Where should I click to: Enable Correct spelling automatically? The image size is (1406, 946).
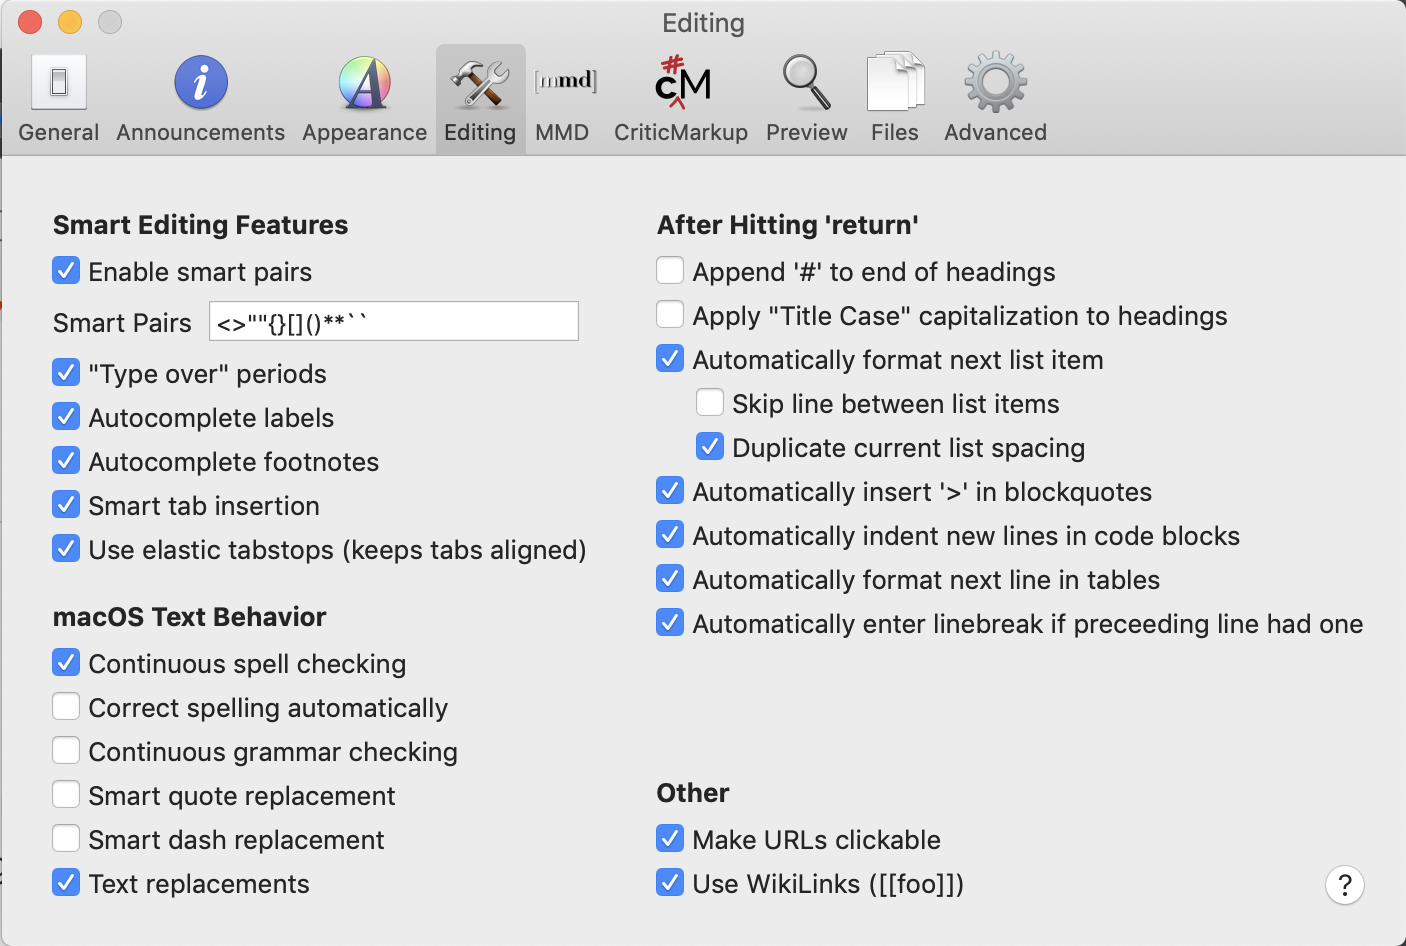coord(66,707)
